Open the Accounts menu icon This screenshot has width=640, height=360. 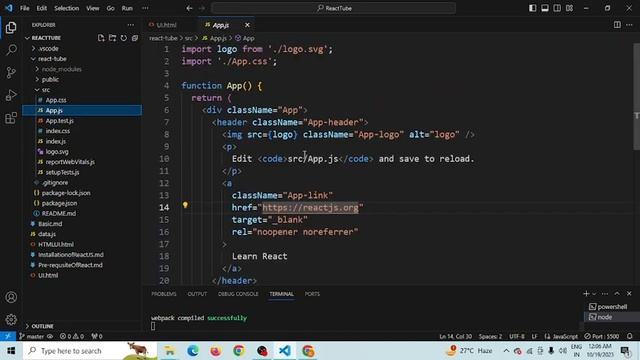pos(11,297)
